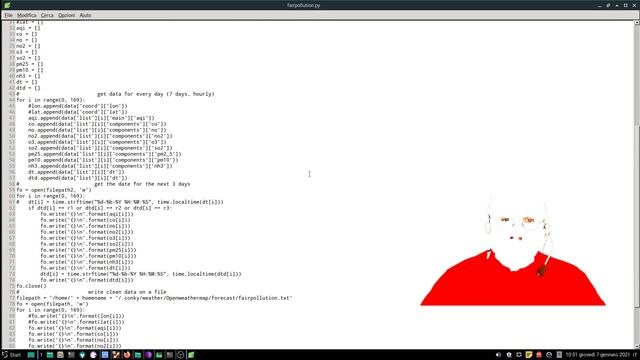Screen dimensions: 640x360
Task: Click the line appending 'pm2_5' component
Action: click(x=104, y=154)
